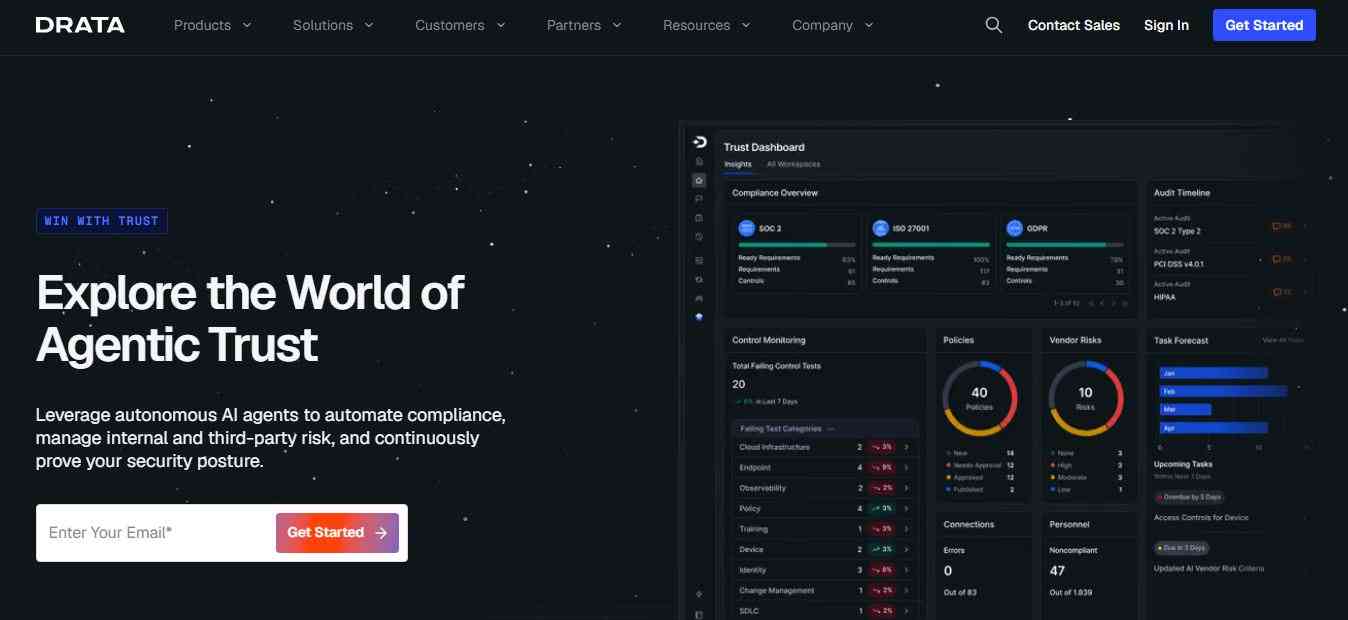Click the Policies donut chart

[x=979, y=398]
